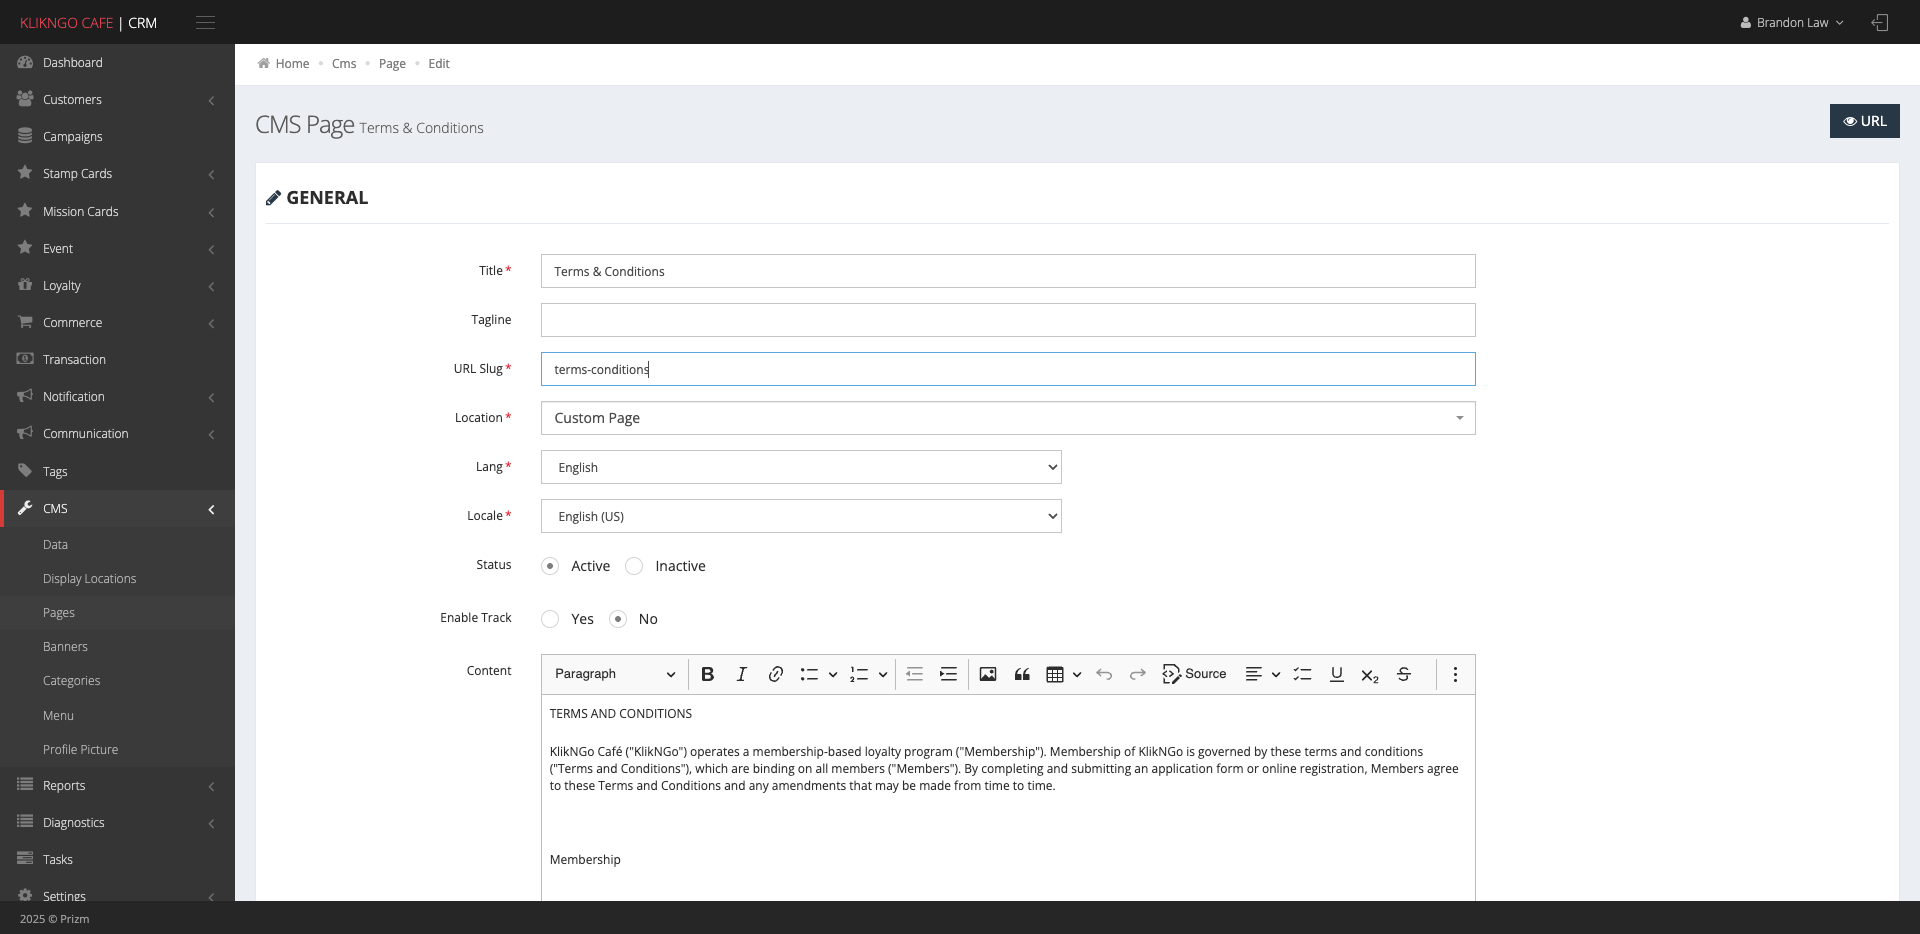Redo the last editor change

coord(1138,674)
